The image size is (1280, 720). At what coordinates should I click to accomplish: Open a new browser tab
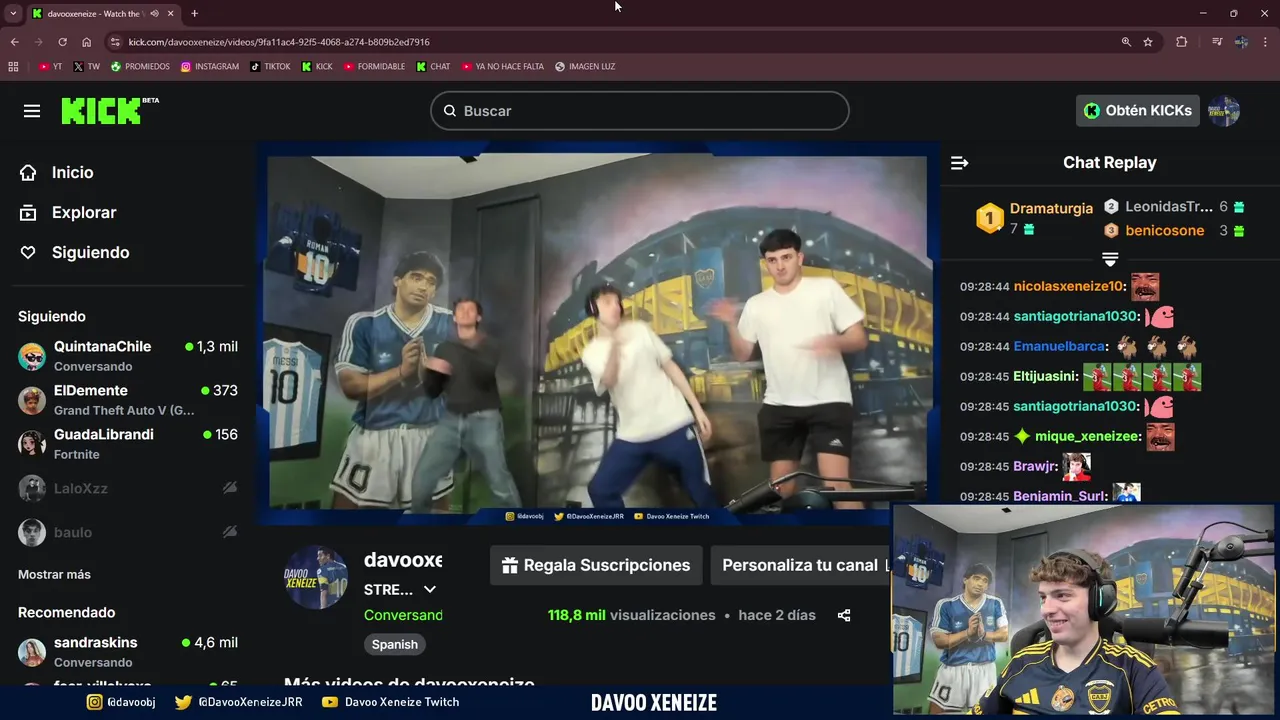click(194, 14)
